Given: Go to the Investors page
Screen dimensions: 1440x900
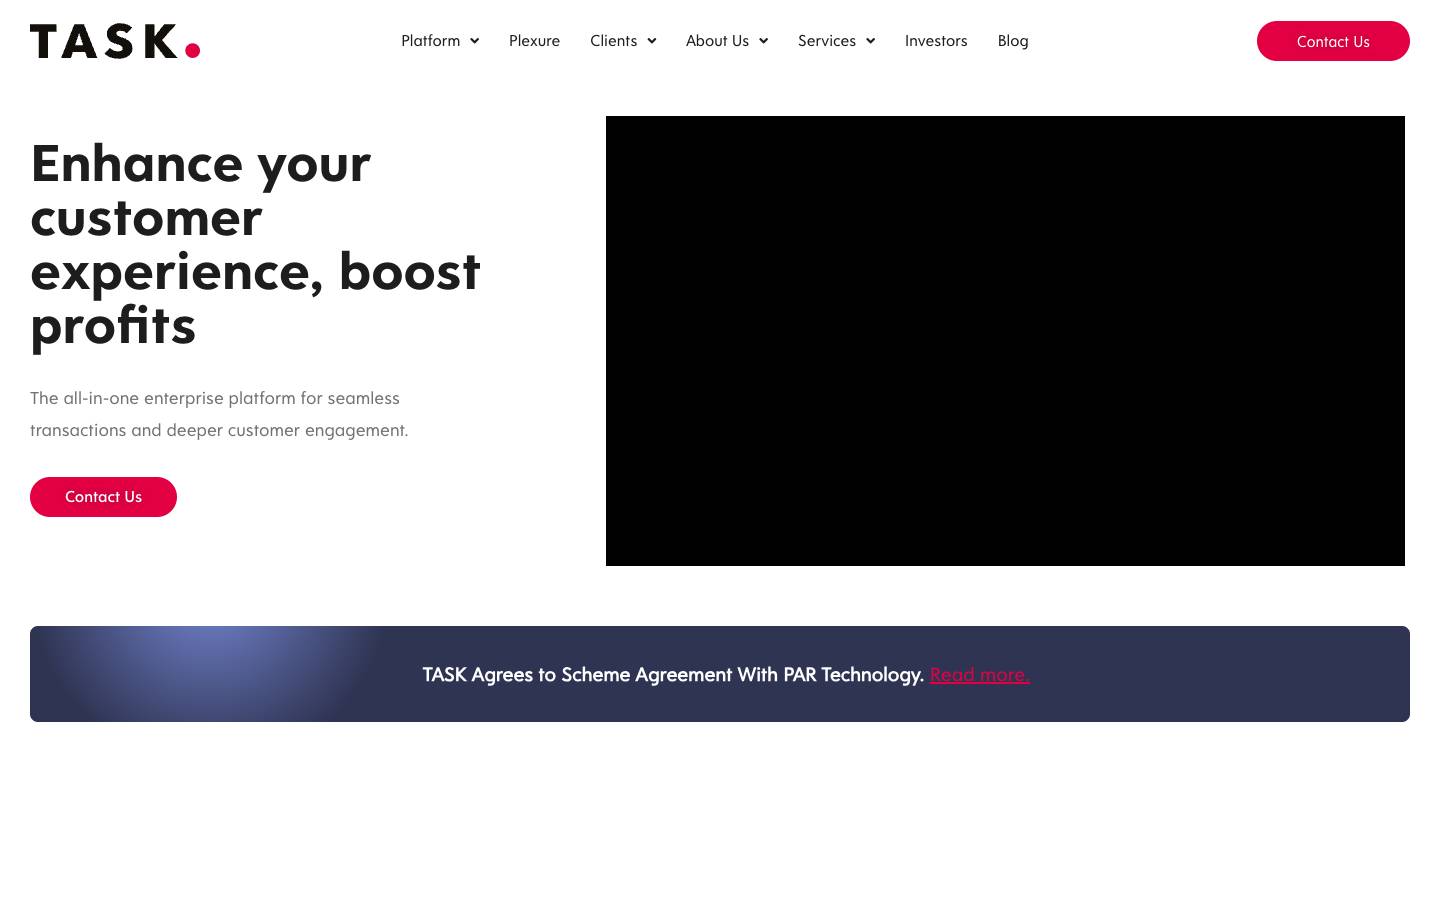Looking at the screenshot, I should [936, 41].
